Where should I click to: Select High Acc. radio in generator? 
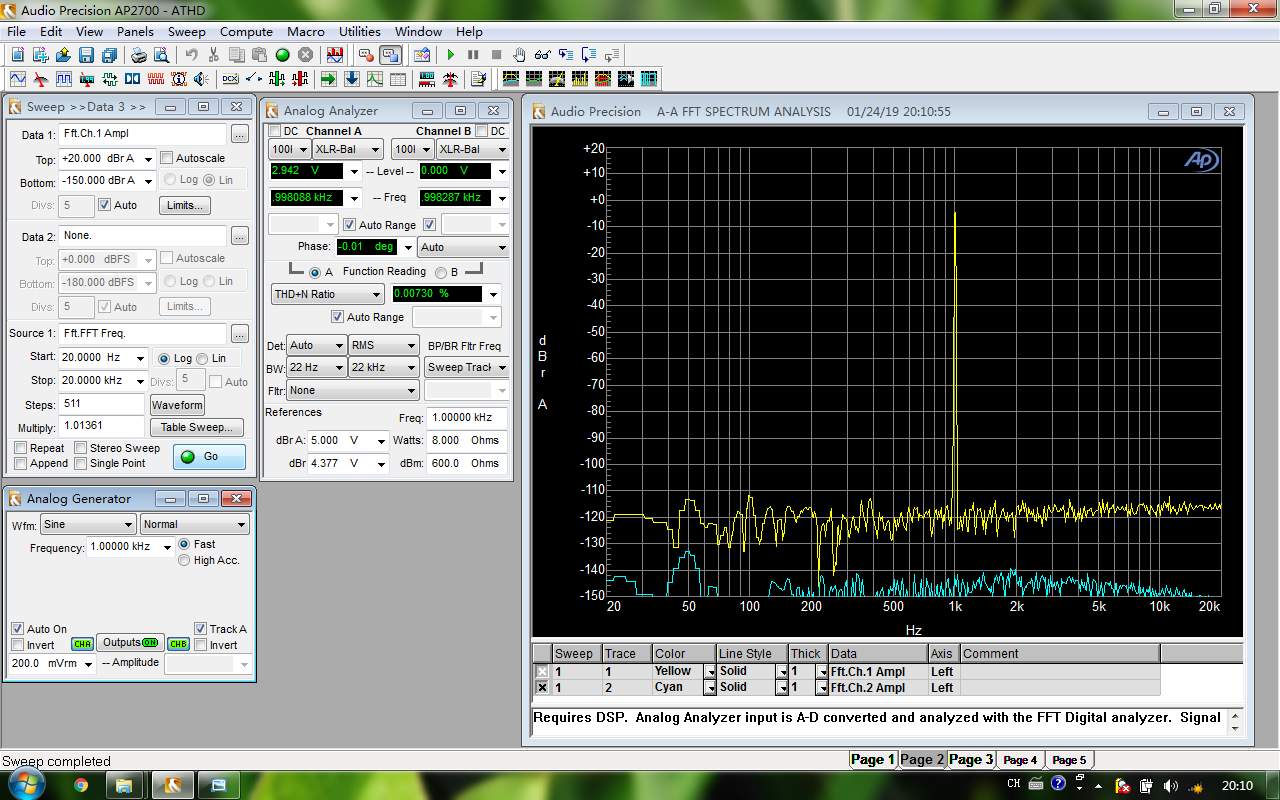[x=183, y=560]
